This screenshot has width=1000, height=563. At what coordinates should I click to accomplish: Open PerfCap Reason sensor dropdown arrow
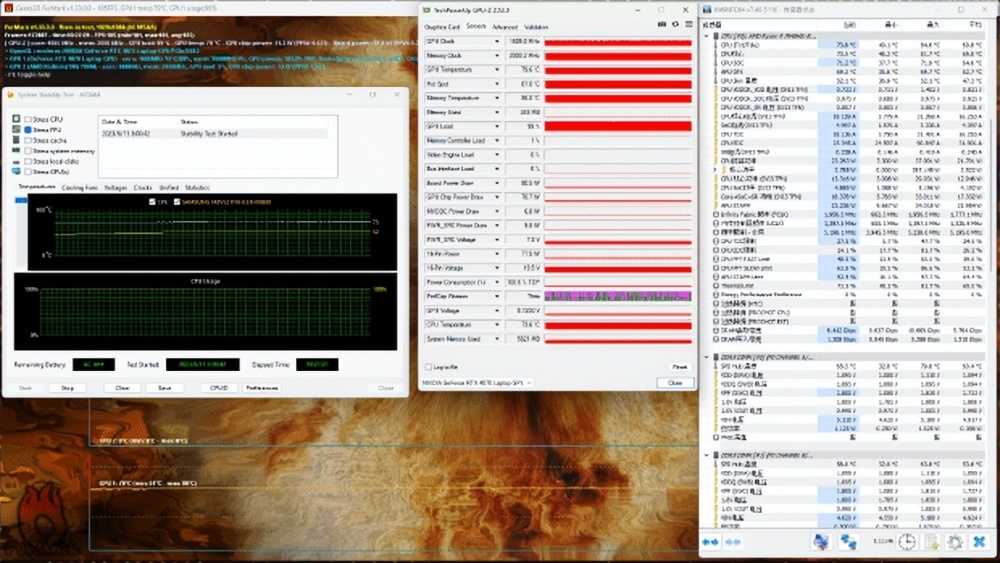(497, 296)
